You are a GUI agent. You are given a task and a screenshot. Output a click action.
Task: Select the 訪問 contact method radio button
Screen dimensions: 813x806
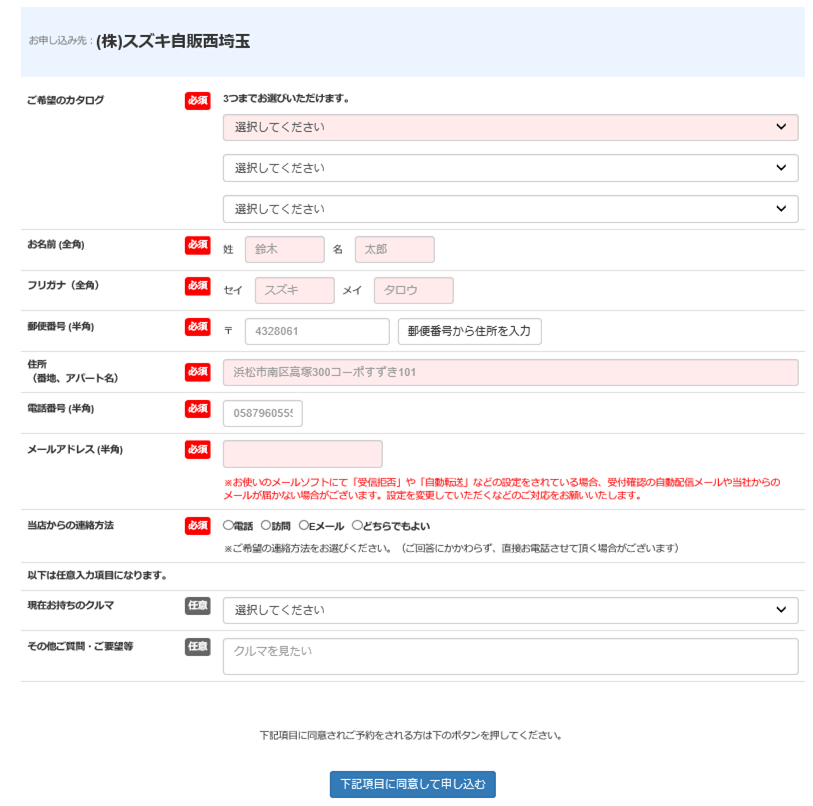pyautogui.click(x=265, y=525)
